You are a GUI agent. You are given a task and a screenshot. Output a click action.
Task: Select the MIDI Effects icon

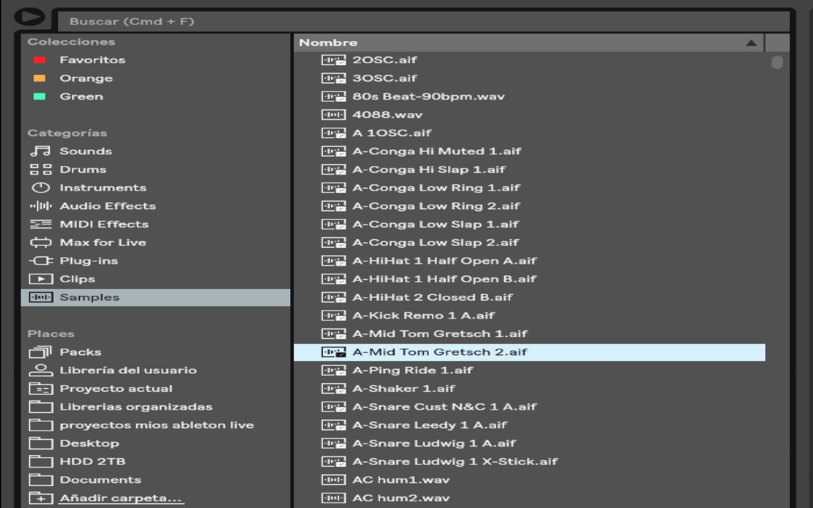pyautogui.click(x=40, y=224)
